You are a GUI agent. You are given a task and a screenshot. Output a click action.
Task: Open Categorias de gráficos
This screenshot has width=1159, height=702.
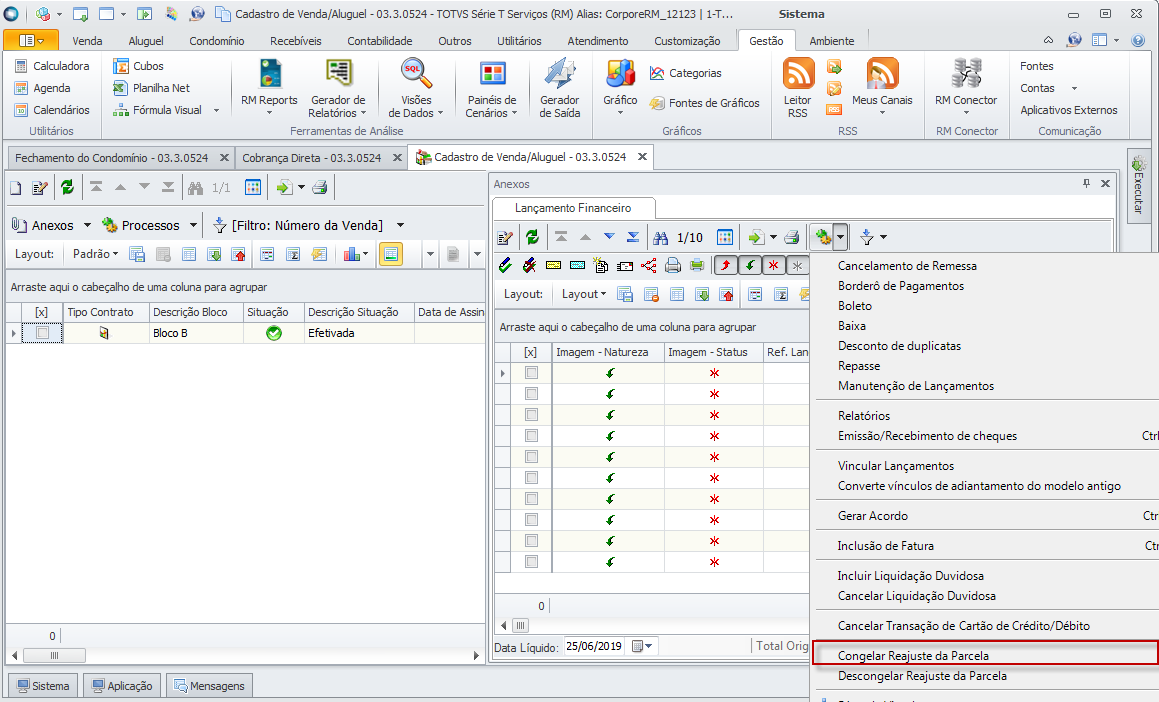[x=685, y=73]
